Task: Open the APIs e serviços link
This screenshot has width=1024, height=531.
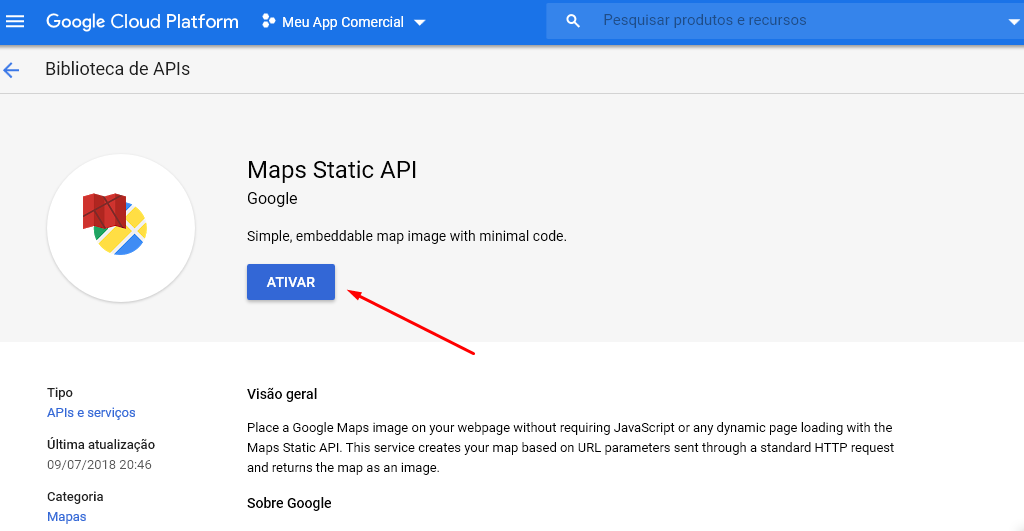Action: (x=91, y=413)
